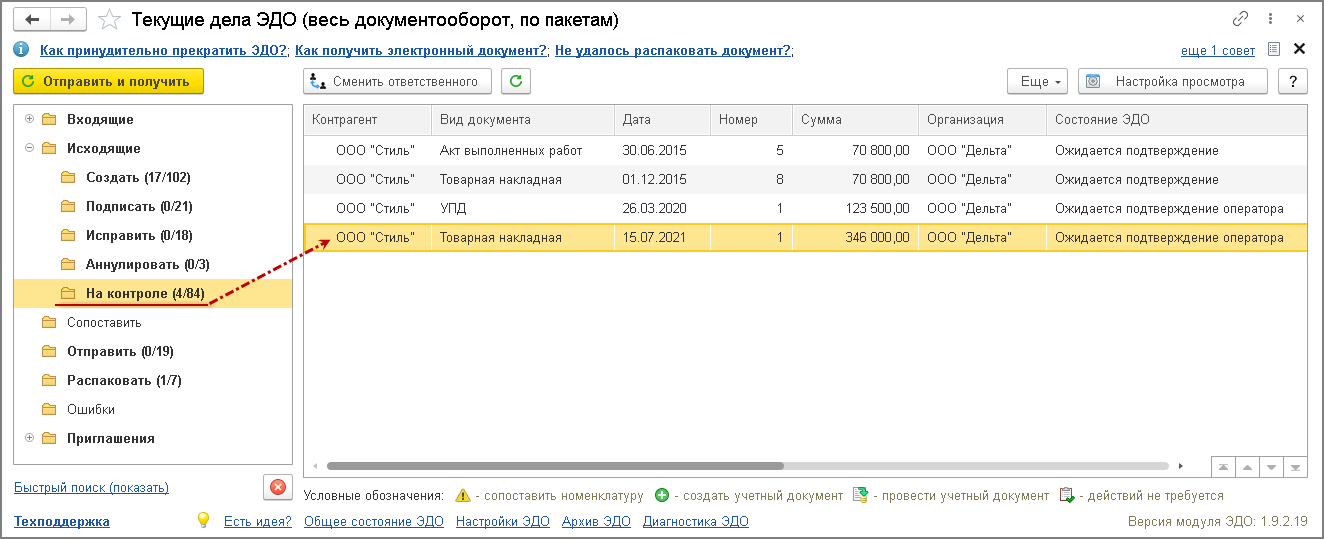This screenshot has height=539, width=1324.
Task: Open the window options three-dot menu
Action: 1270,19
